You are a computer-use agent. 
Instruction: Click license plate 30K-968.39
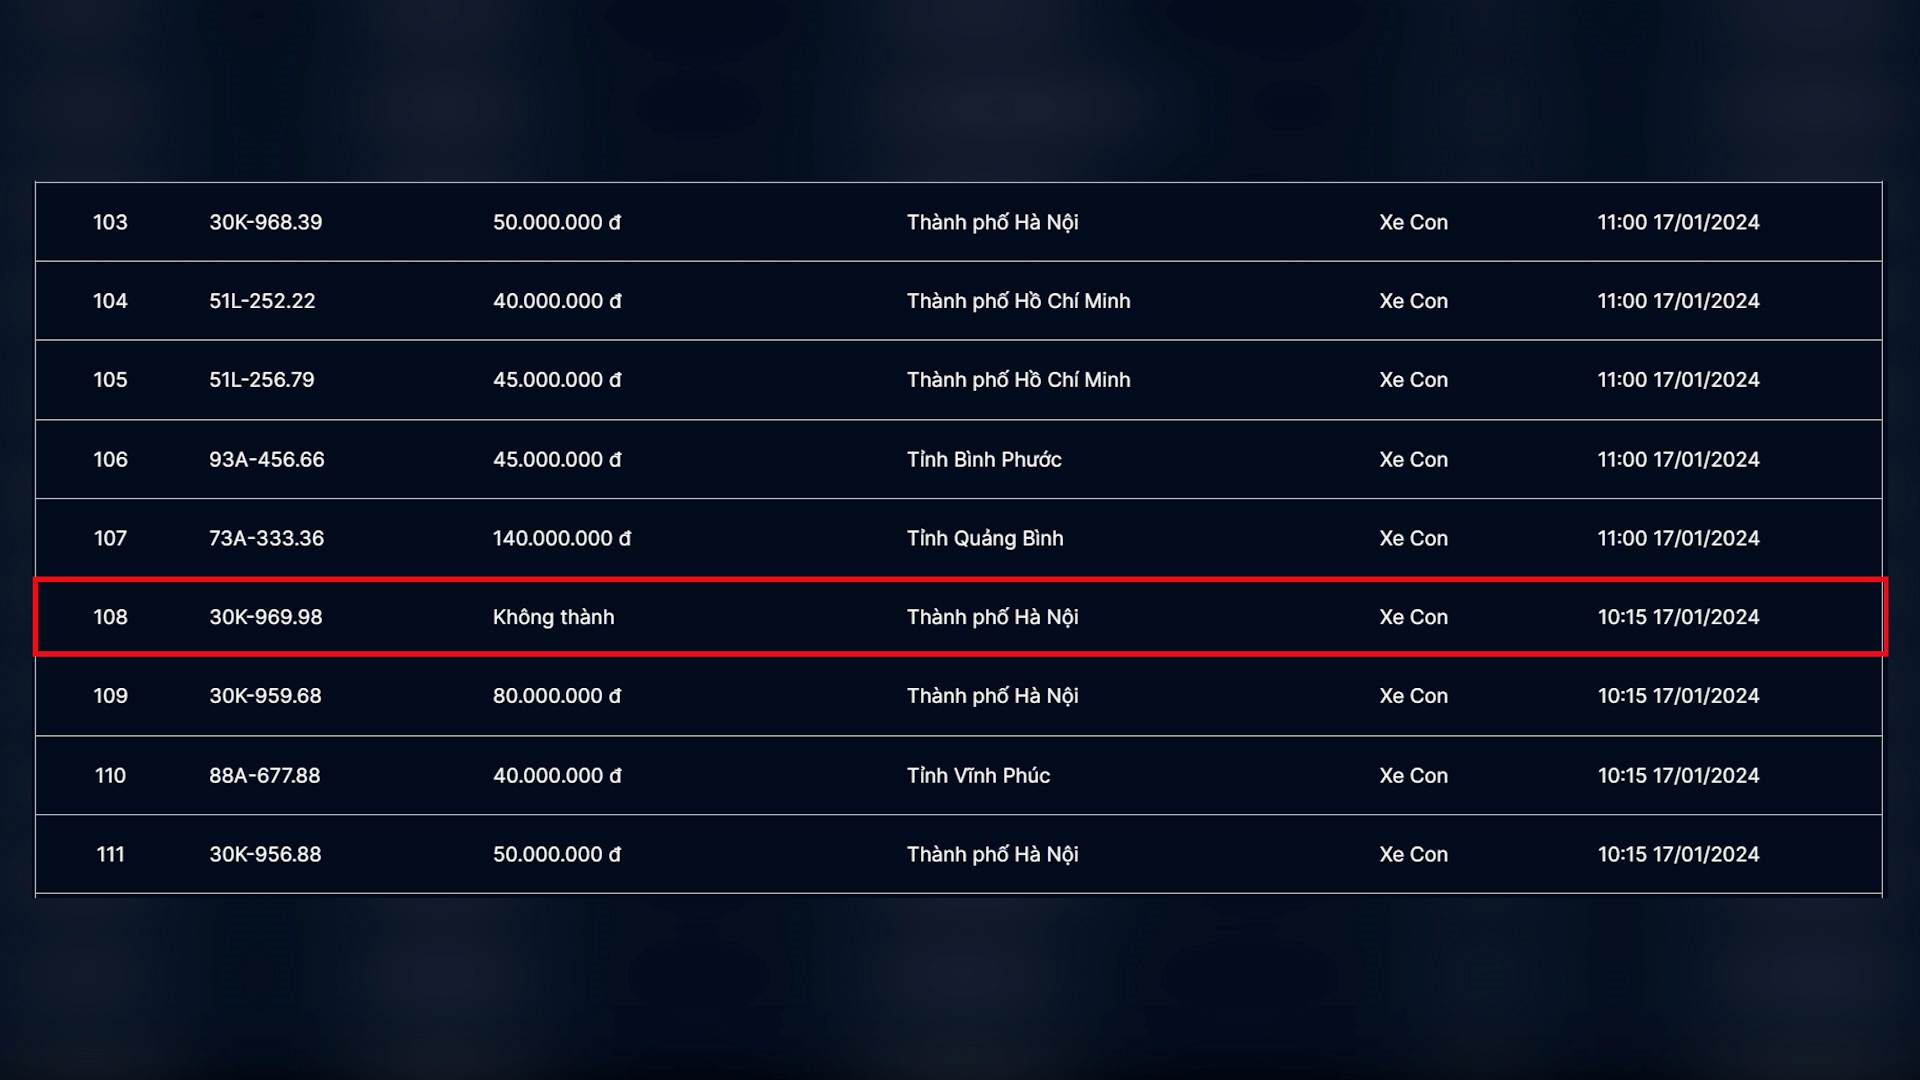coord(265,222)
